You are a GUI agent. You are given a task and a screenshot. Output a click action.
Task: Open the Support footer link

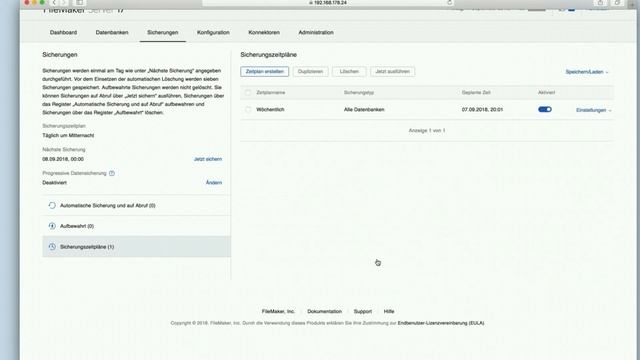(x=363, y=311)
